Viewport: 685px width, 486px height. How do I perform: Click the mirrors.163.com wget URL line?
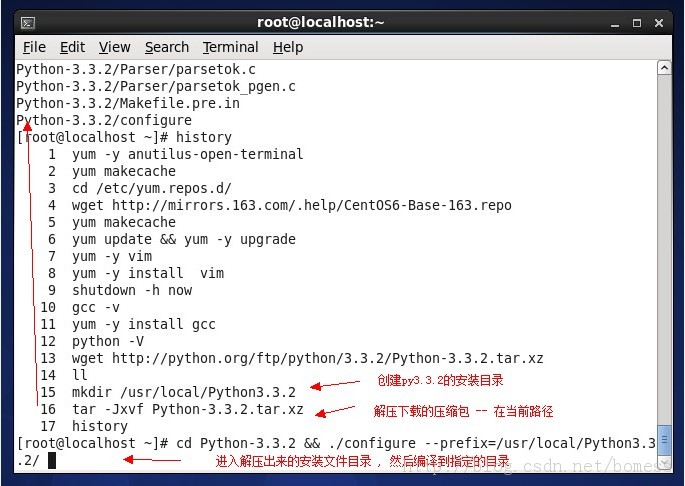[292, 205]
